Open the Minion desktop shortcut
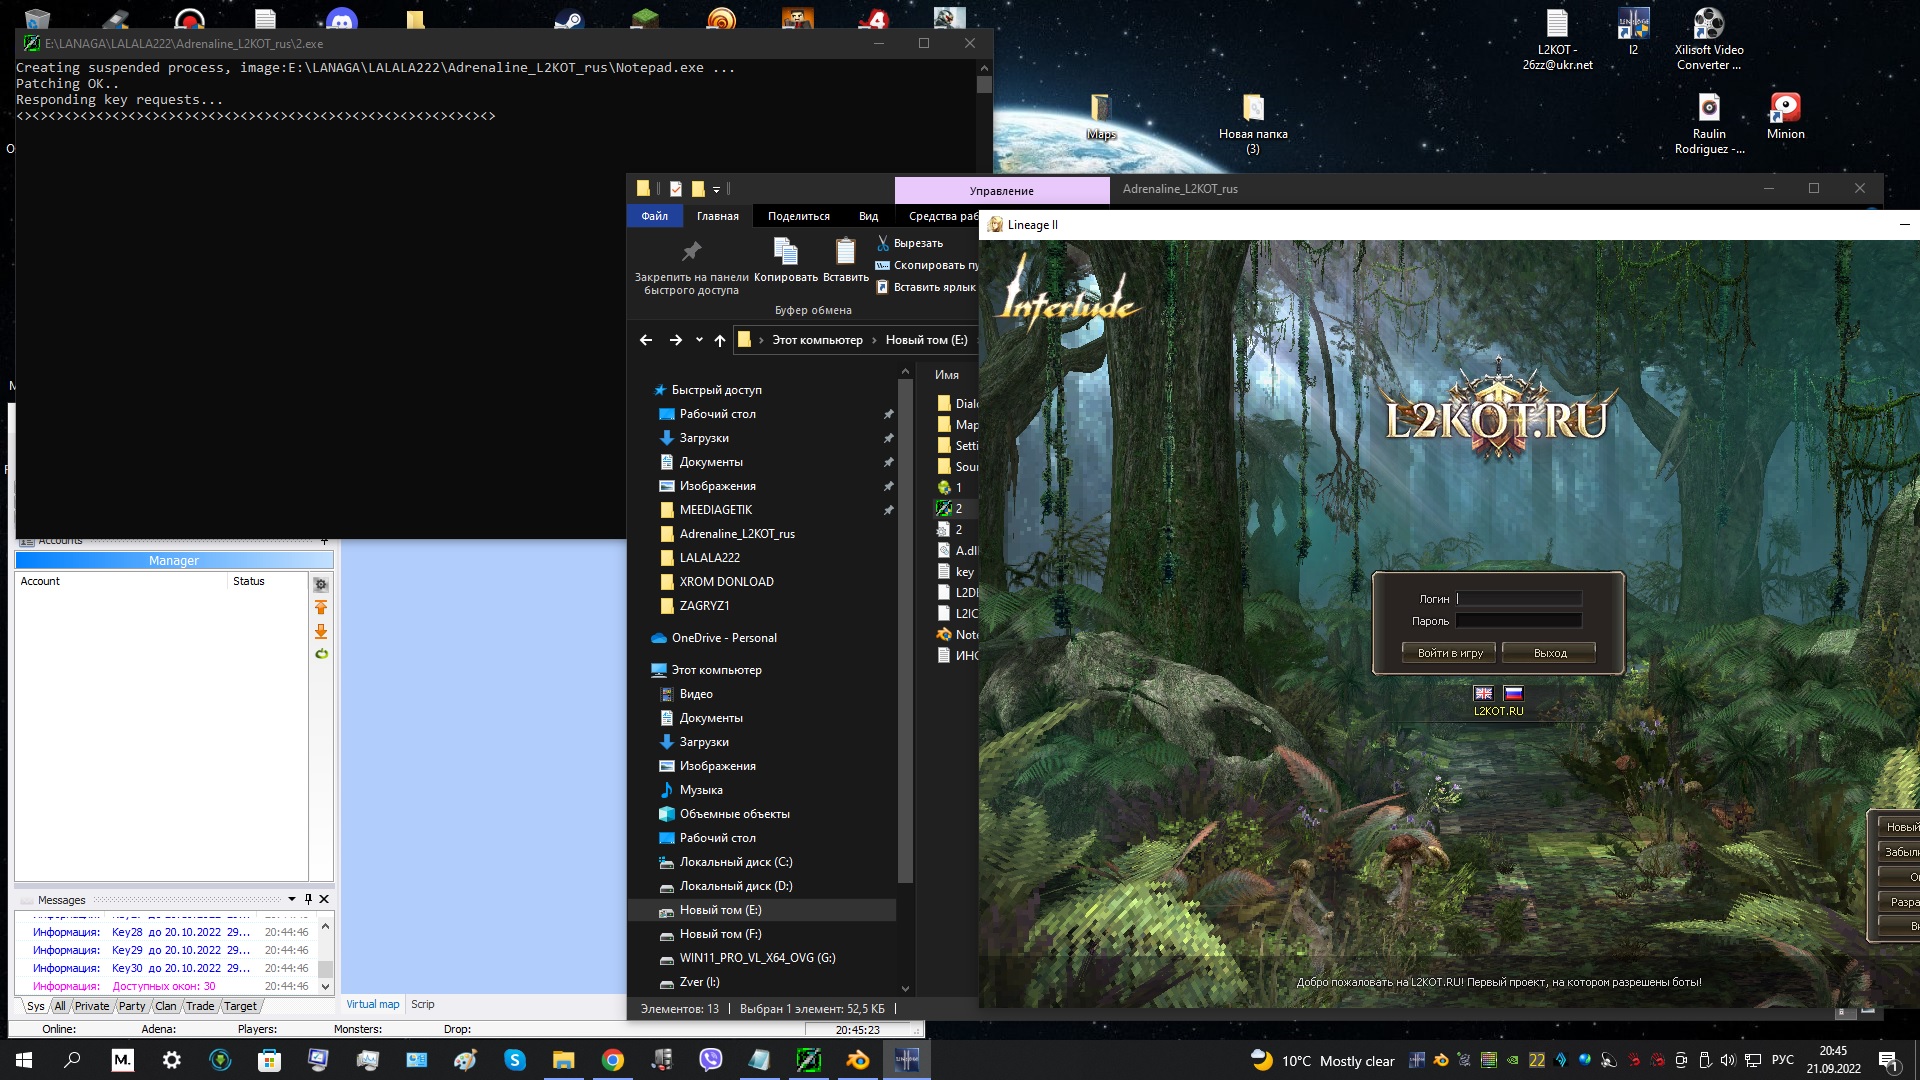This screenshot has height=1080, width=1920. tap(1785, 115)
